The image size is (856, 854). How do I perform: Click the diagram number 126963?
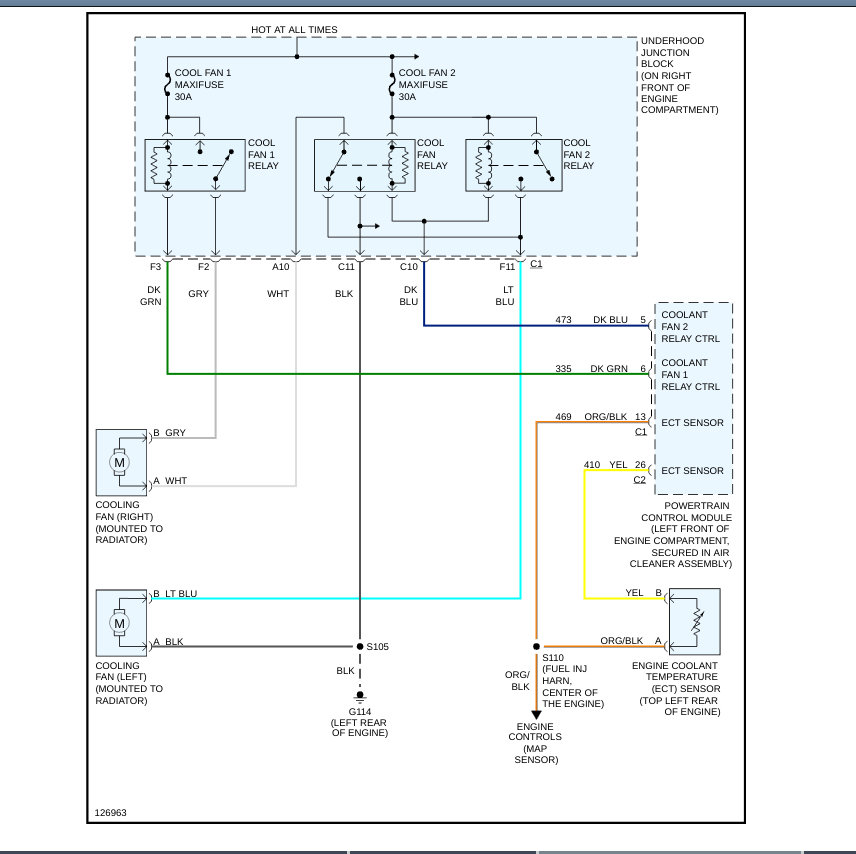[x=111, y=813]
